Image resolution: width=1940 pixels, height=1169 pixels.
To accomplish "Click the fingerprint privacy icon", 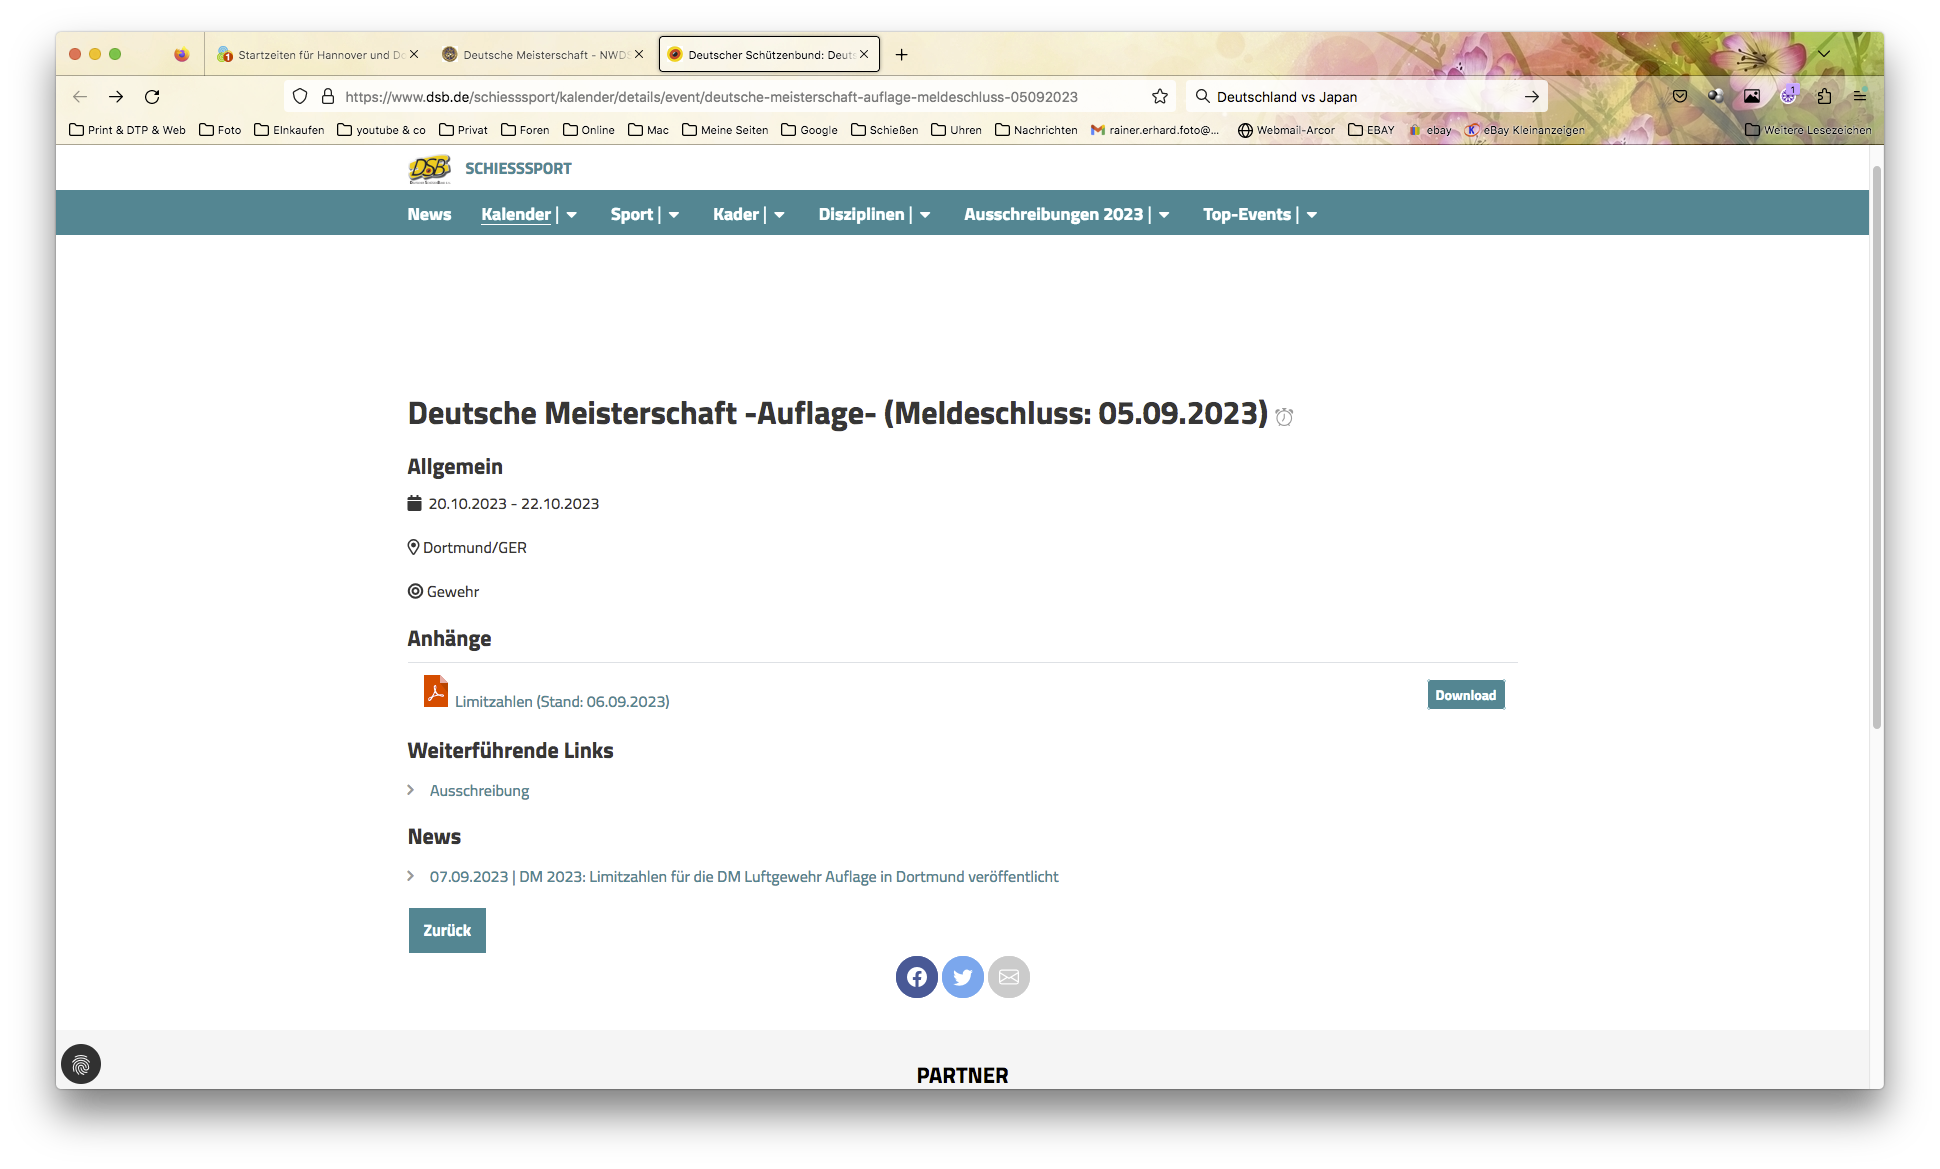I will [x=81, y=1064].
